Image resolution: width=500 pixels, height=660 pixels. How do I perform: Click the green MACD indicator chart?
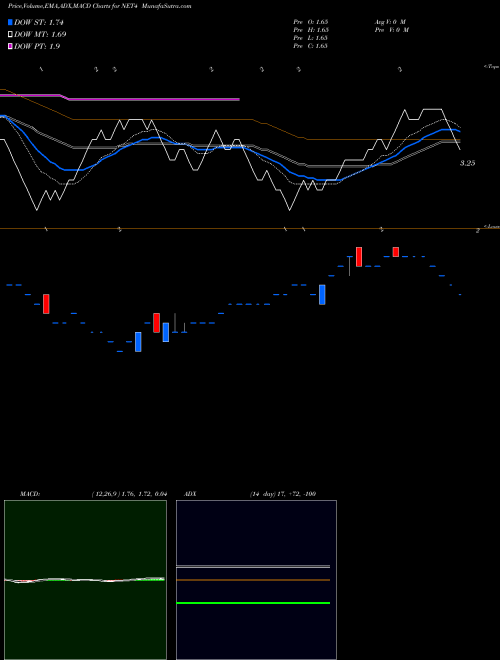pos(85,580)
